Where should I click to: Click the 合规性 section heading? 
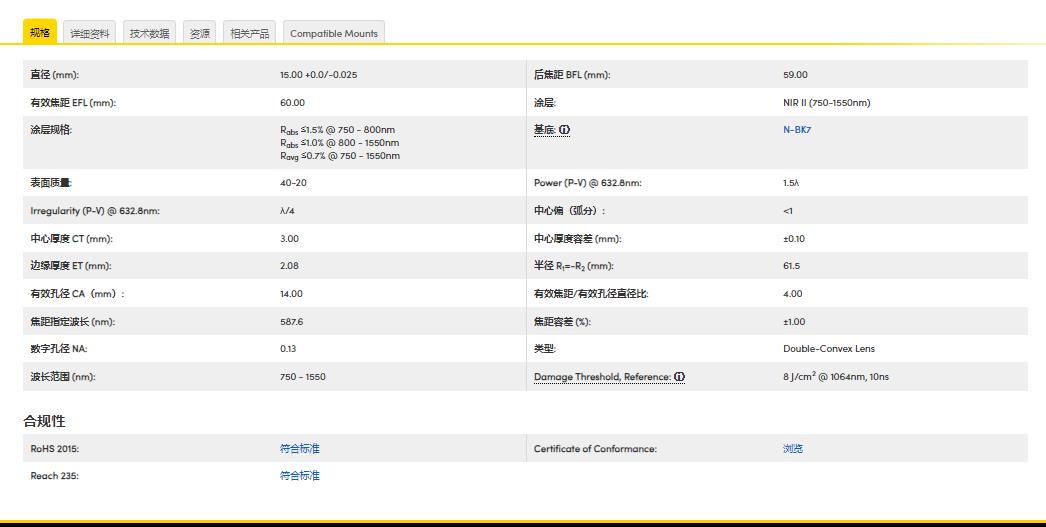45,421
